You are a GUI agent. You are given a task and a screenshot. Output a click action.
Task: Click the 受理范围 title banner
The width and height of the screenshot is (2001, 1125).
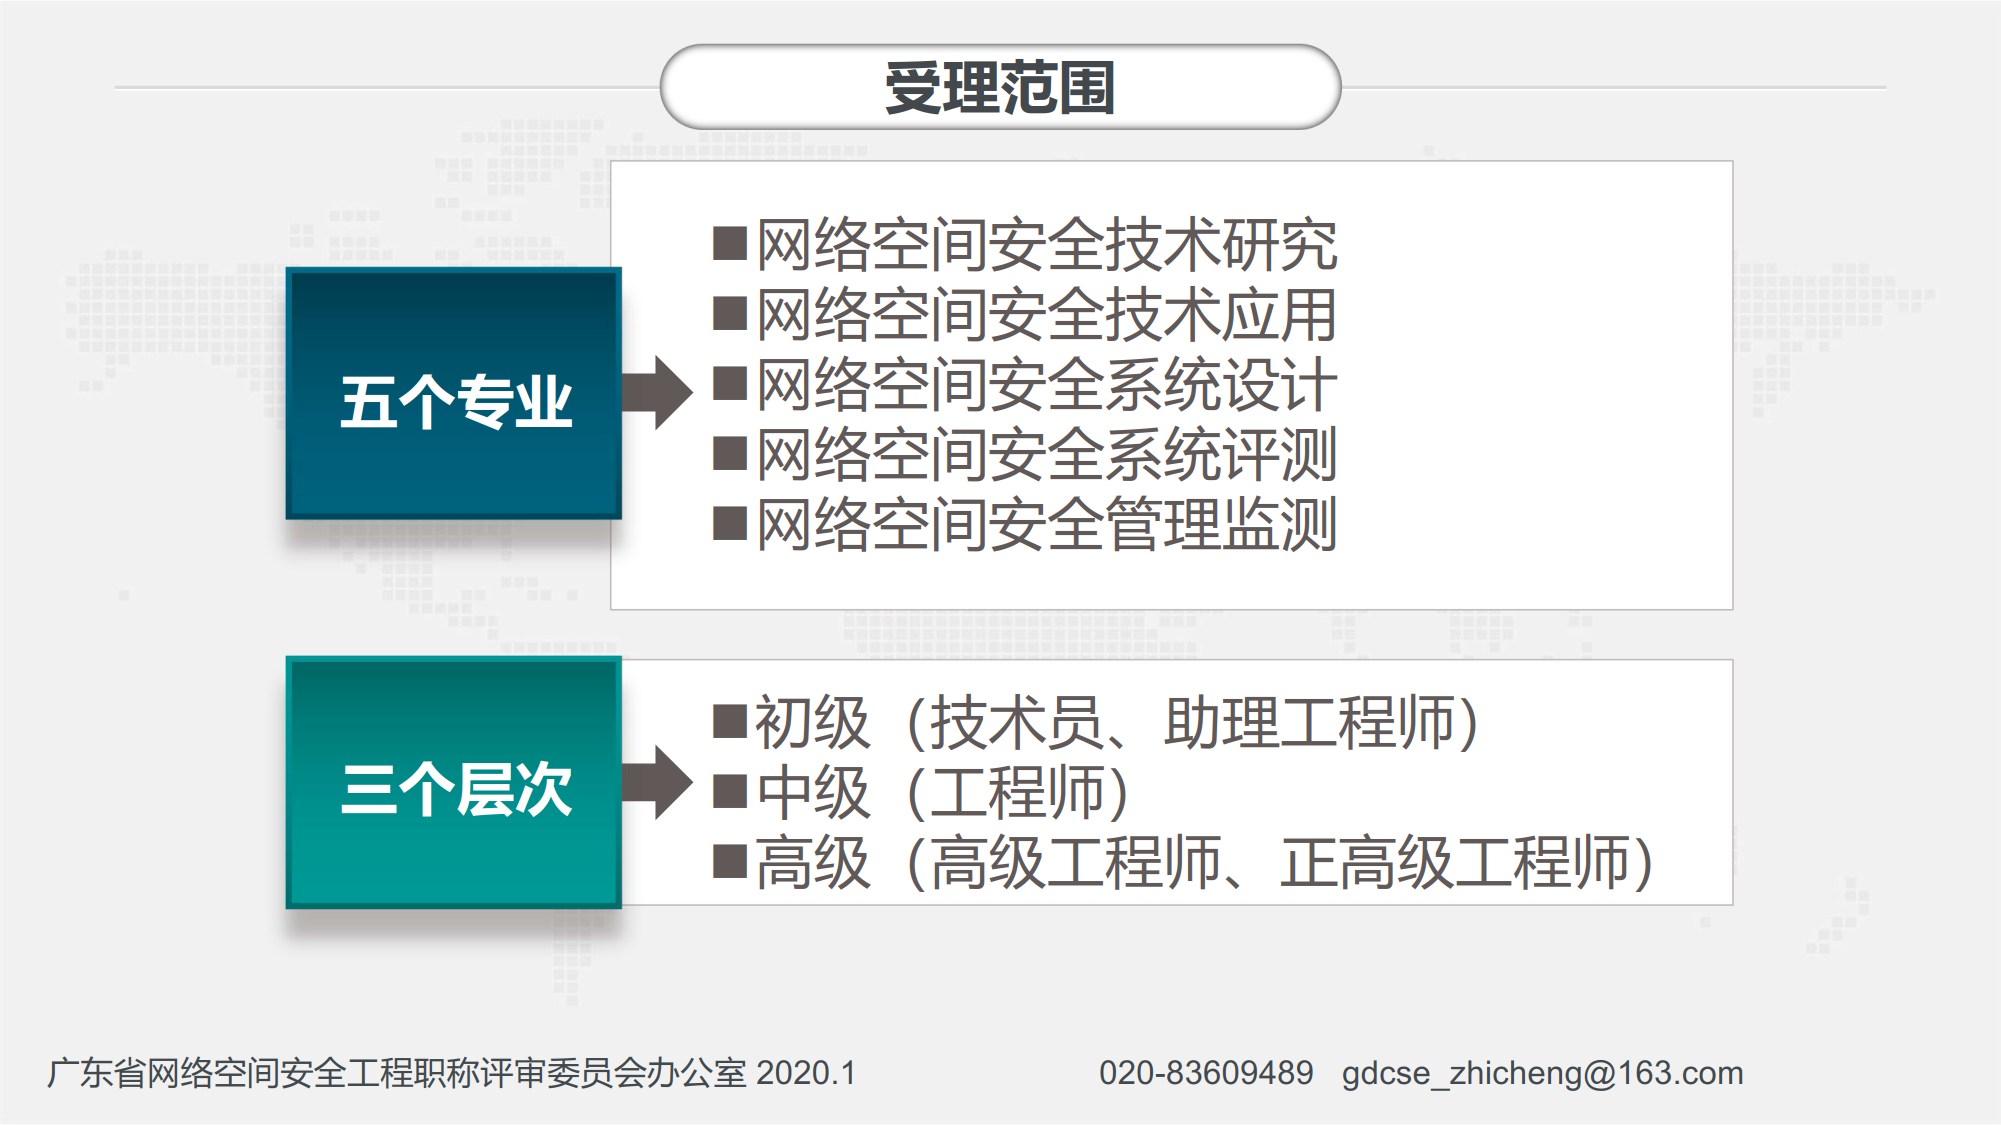[x=1000, y=87]
